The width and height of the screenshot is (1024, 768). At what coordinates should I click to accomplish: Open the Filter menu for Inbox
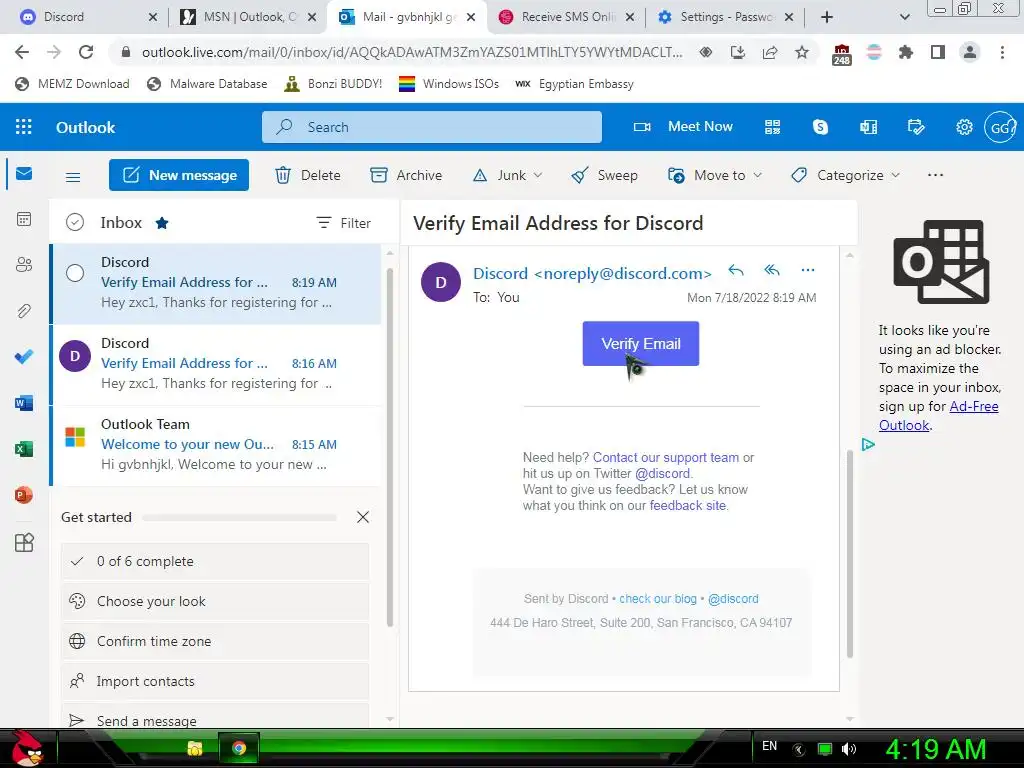point(344,223)
